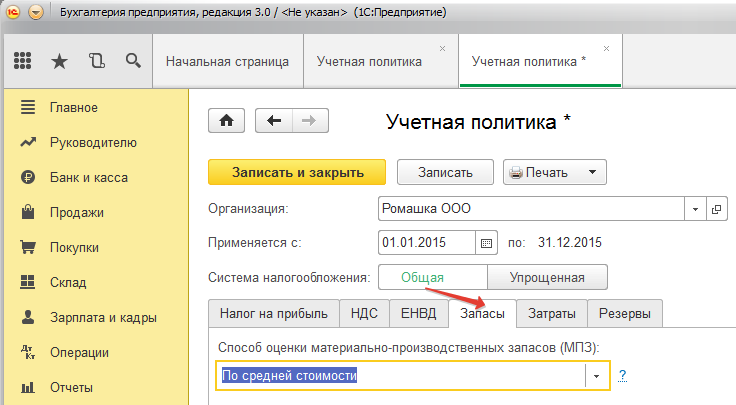Image resolution: width=736 pixels, height=405 pixels.
Task: Close the first Учетная политика tab
Action: pyautogui.click(x=443, y=48)
